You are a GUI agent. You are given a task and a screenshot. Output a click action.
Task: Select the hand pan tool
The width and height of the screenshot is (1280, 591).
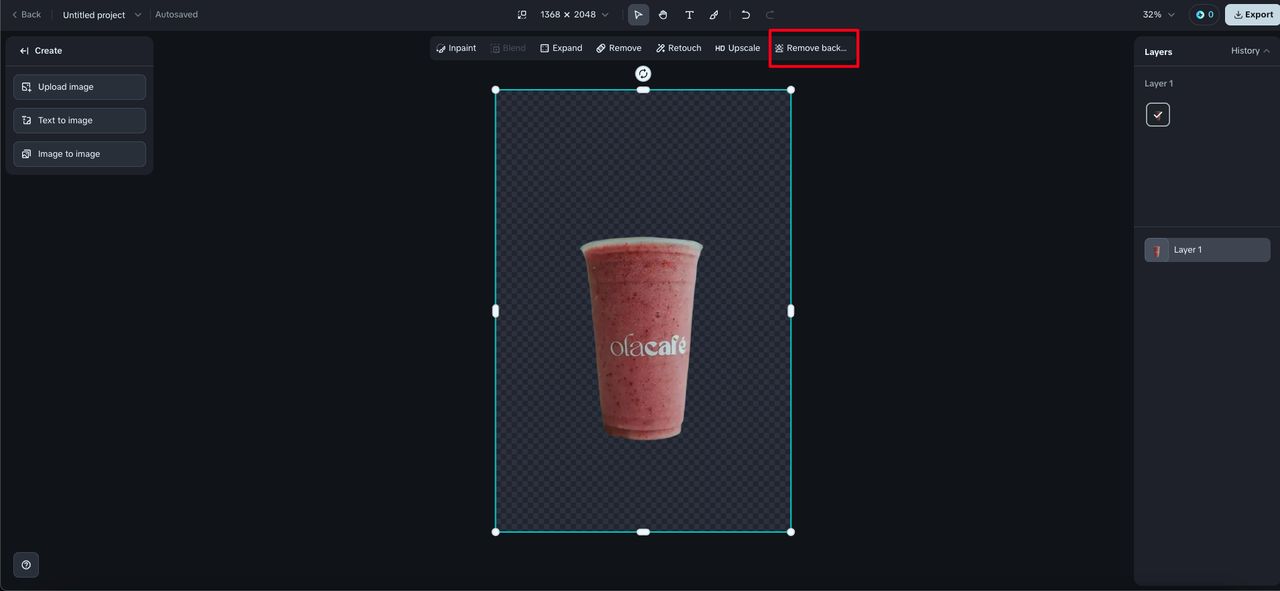663,15
